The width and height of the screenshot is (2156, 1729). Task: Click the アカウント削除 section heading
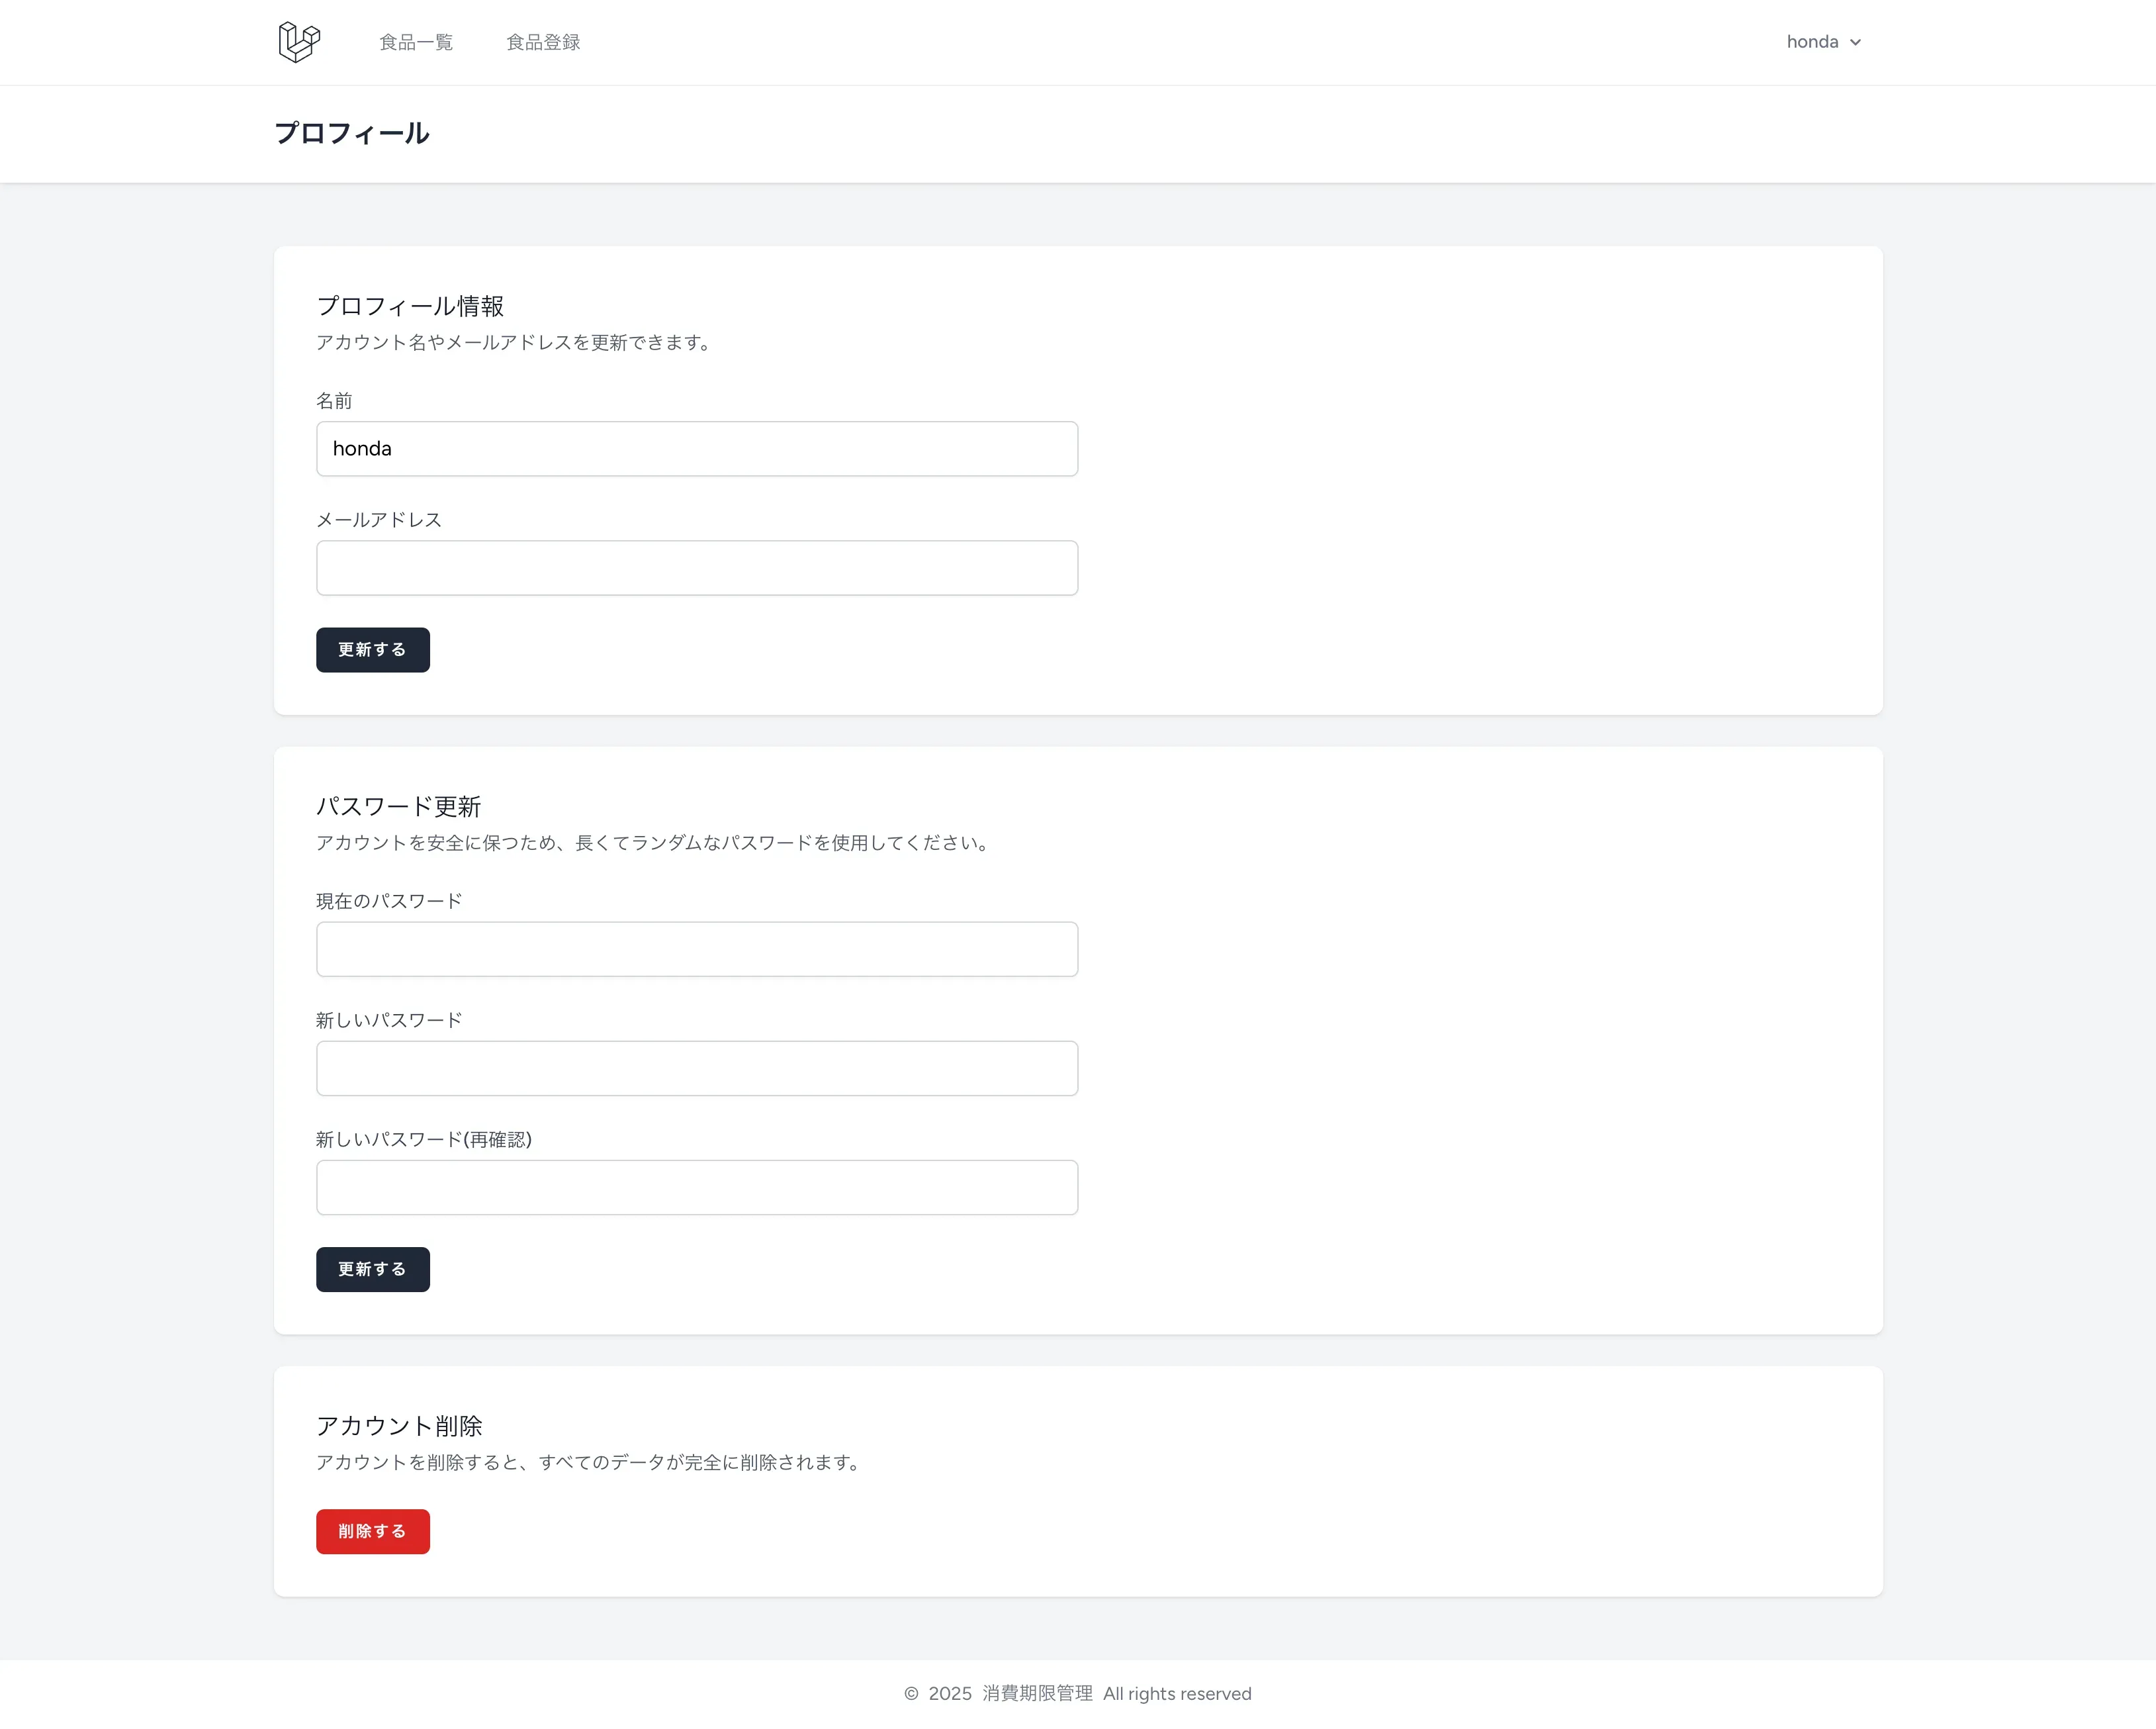(x=398, y=1425)
